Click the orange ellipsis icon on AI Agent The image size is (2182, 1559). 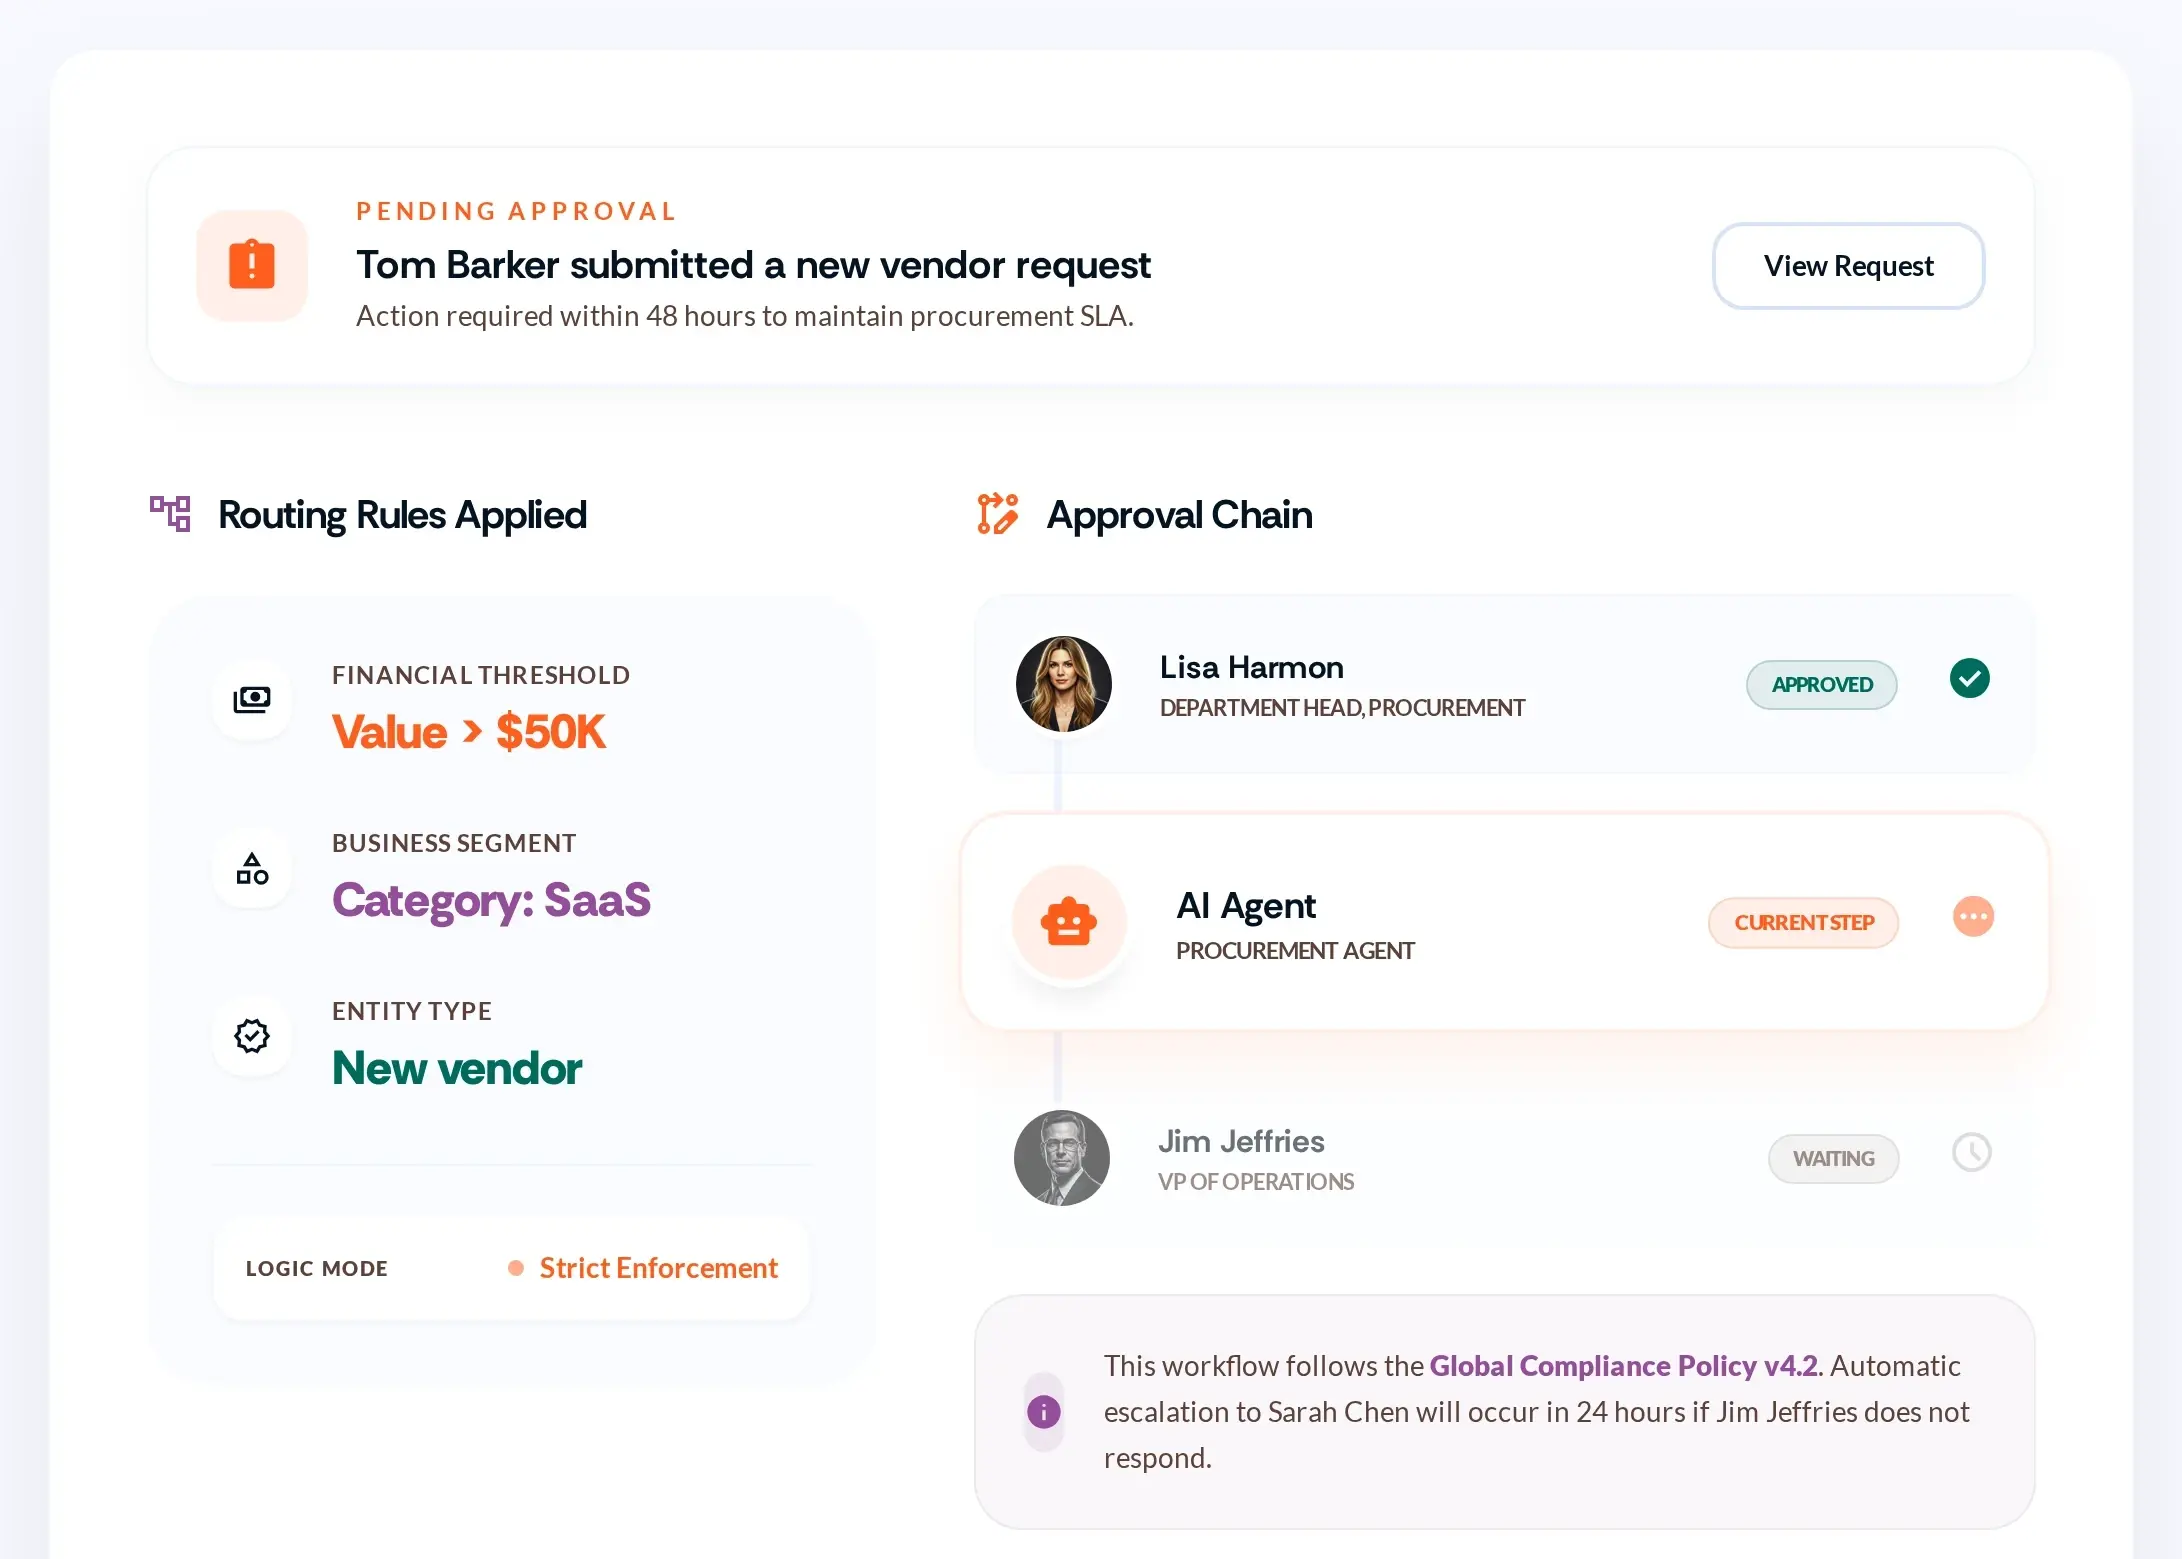(x=1973, y=916)
